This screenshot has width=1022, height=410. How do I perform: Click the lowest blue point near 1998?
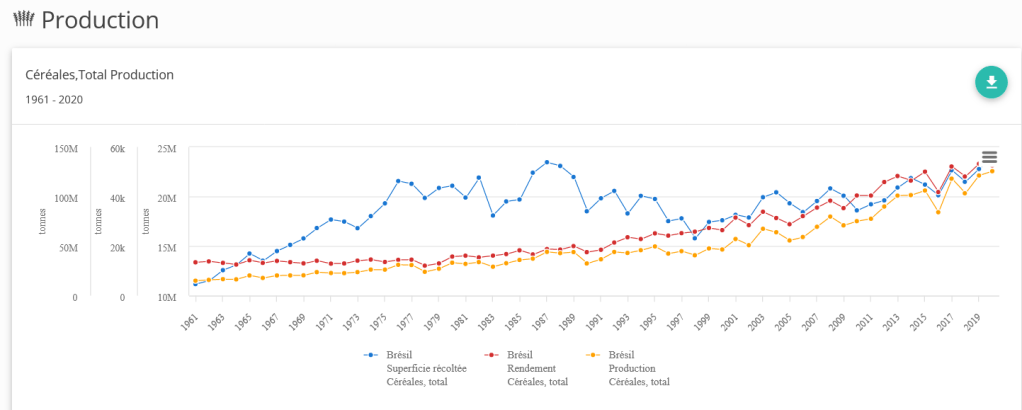[695, 238]
